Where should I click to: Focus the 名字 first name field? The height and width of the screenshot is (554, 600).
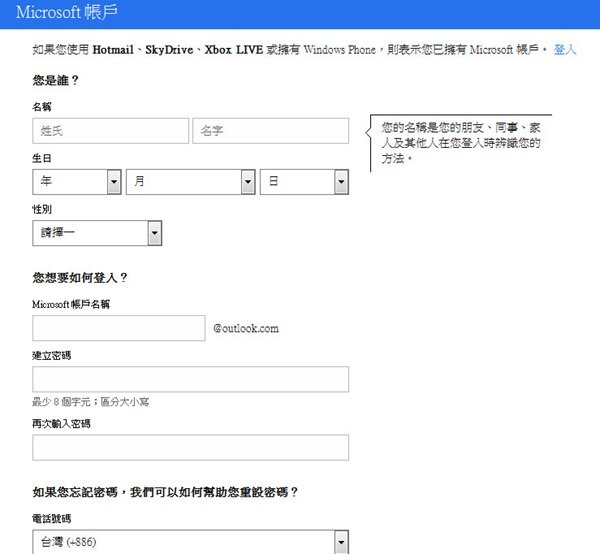(x=271, y=131)
